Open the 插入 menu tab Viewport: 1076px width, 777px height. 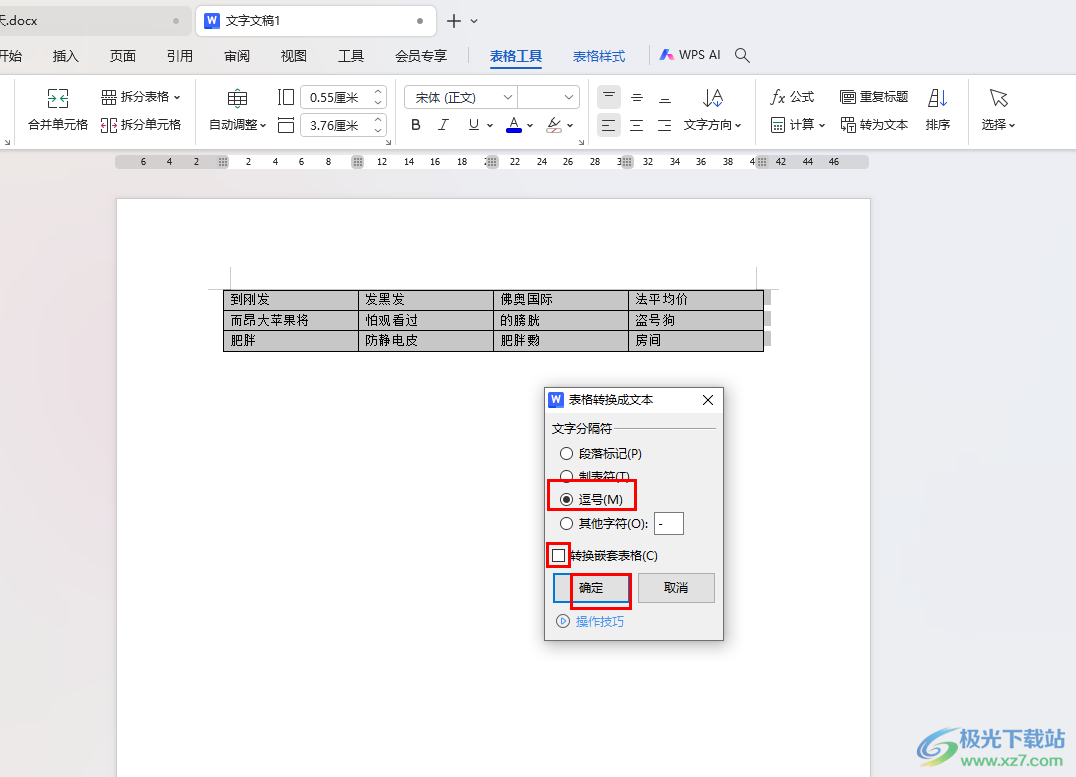coord(66,56)
